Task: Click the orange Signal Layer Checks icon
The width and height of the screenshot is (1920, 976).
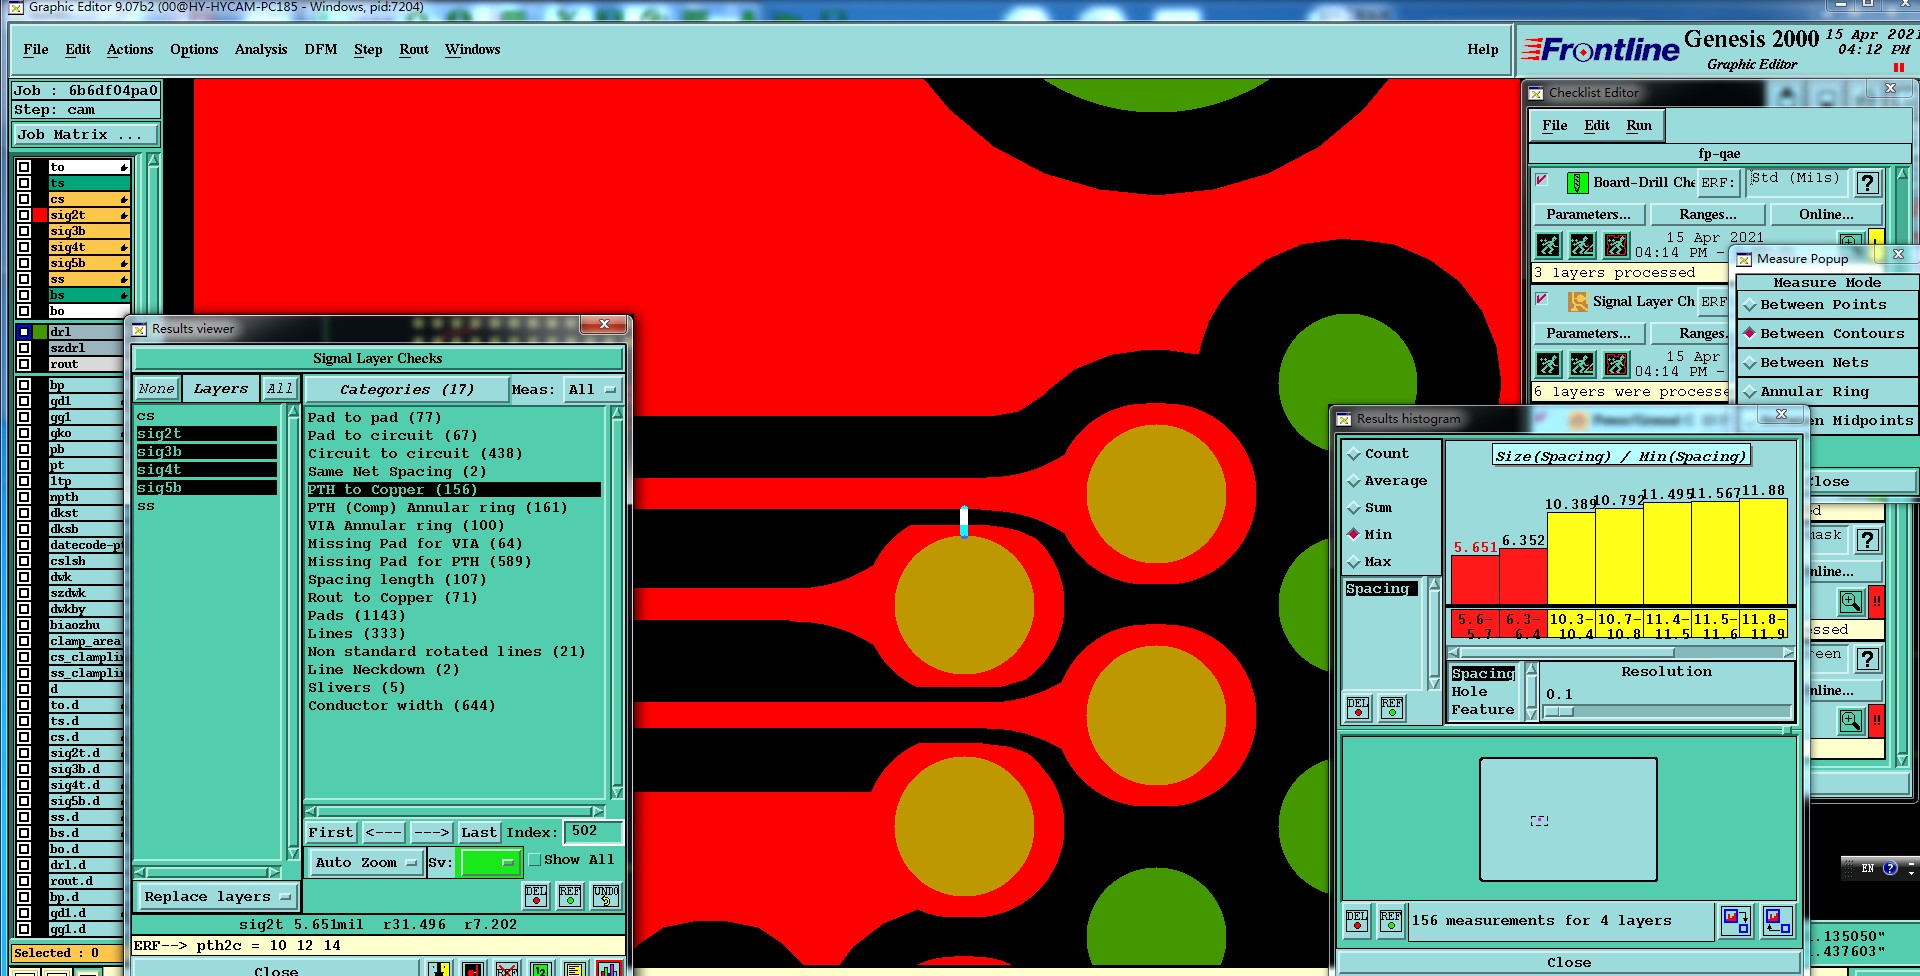Action: [x=1577, y=301]
